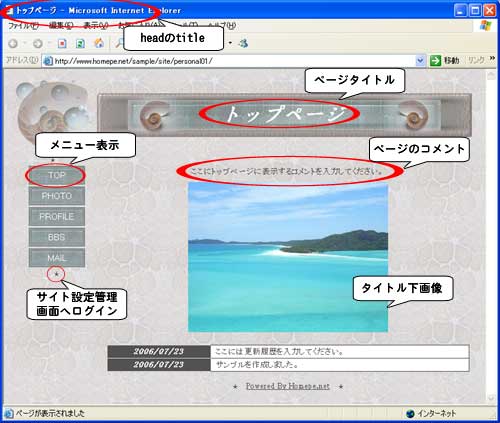Go to the Home page icon in toolbar
Screen dimensions: 500x423
[99, 43]
